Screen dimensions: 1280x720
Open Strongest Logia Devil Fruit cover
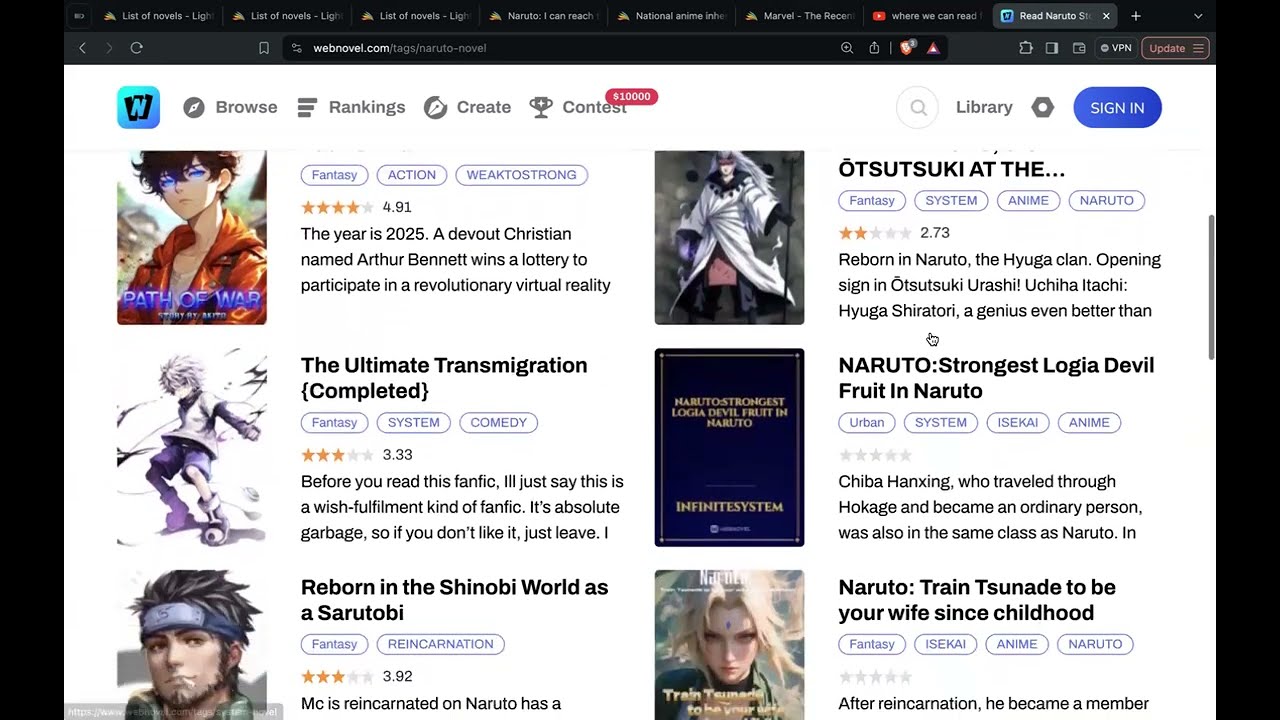[x=729, y=447]
